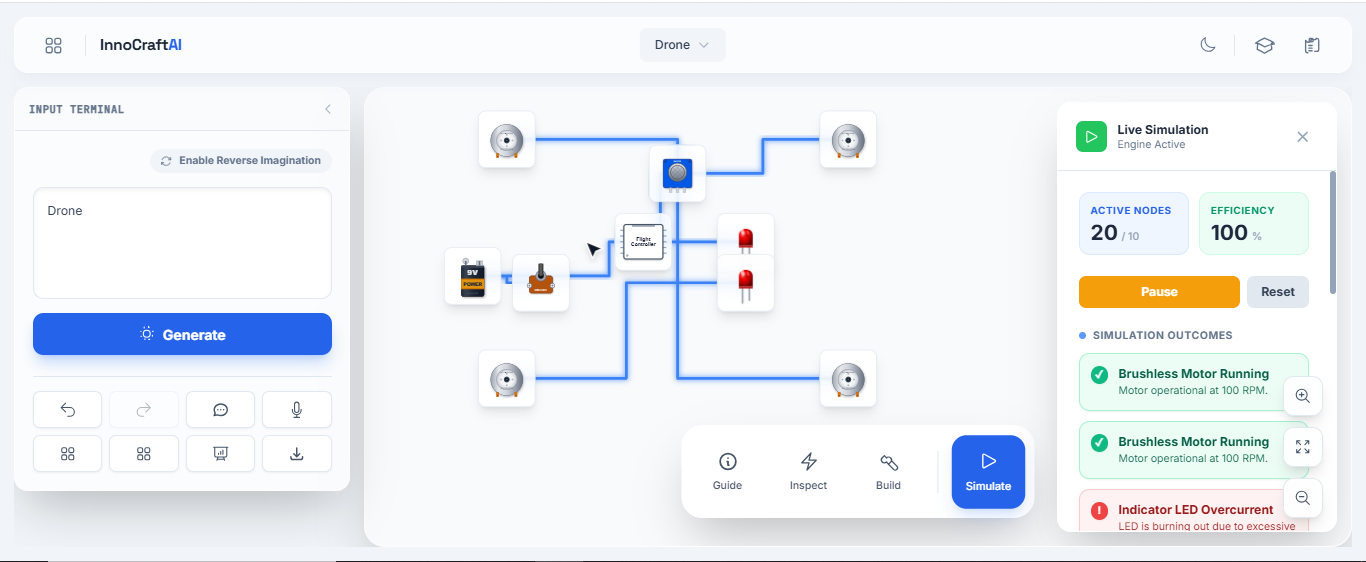Select the blue sensor module node
The height and width of the screenshot is (562, 1366).
(x=677, y=174)
